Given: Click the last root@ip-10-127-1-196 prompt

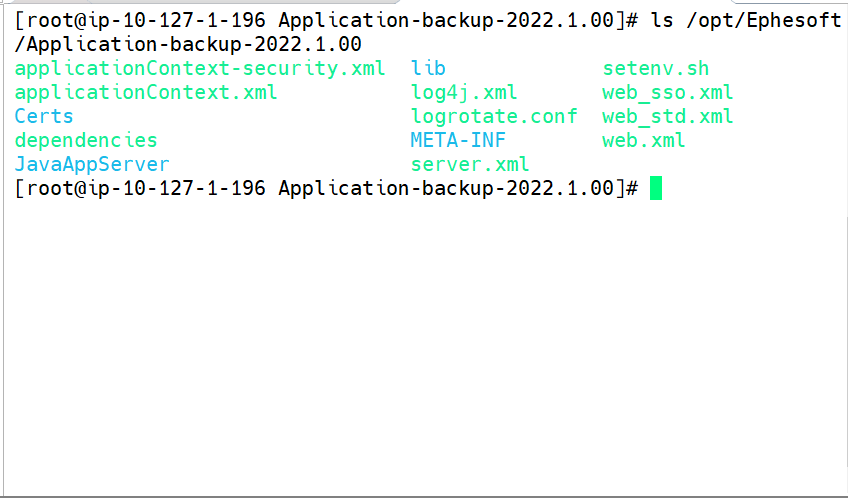Looking at the screenshot, I should click(x=327, y=189).
